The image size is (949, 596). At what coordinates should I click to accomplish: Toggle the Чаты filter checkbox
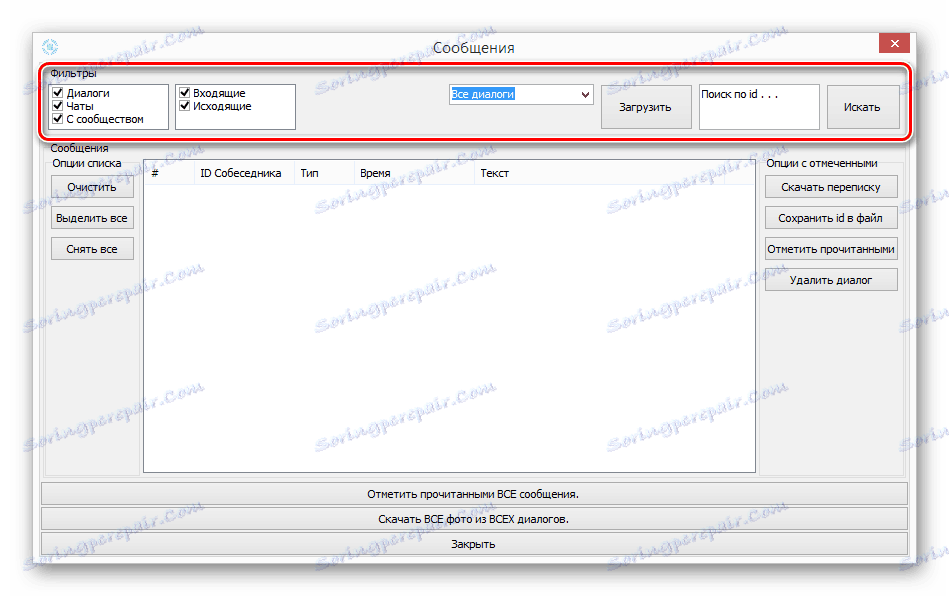point(58,105)
